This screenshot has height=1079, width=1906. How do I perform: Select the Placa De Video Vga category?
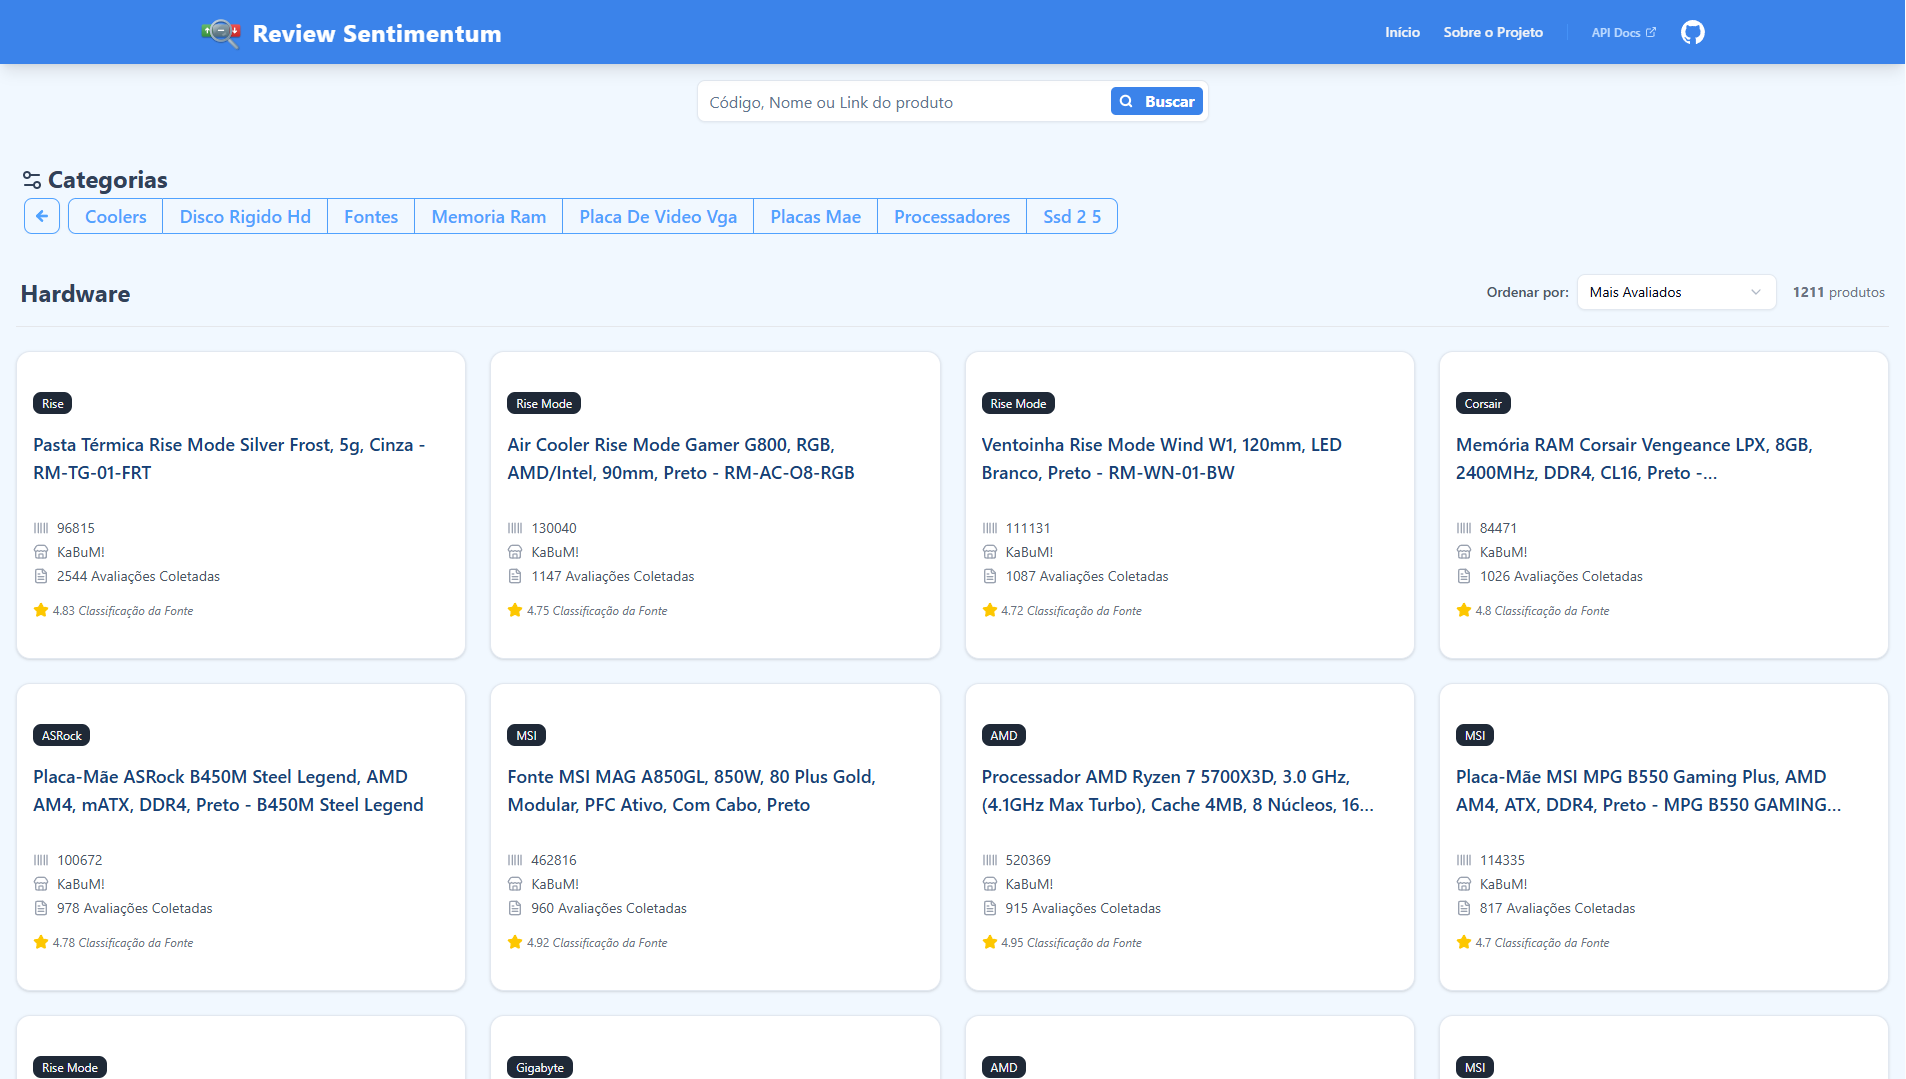(x=658, y=216)
